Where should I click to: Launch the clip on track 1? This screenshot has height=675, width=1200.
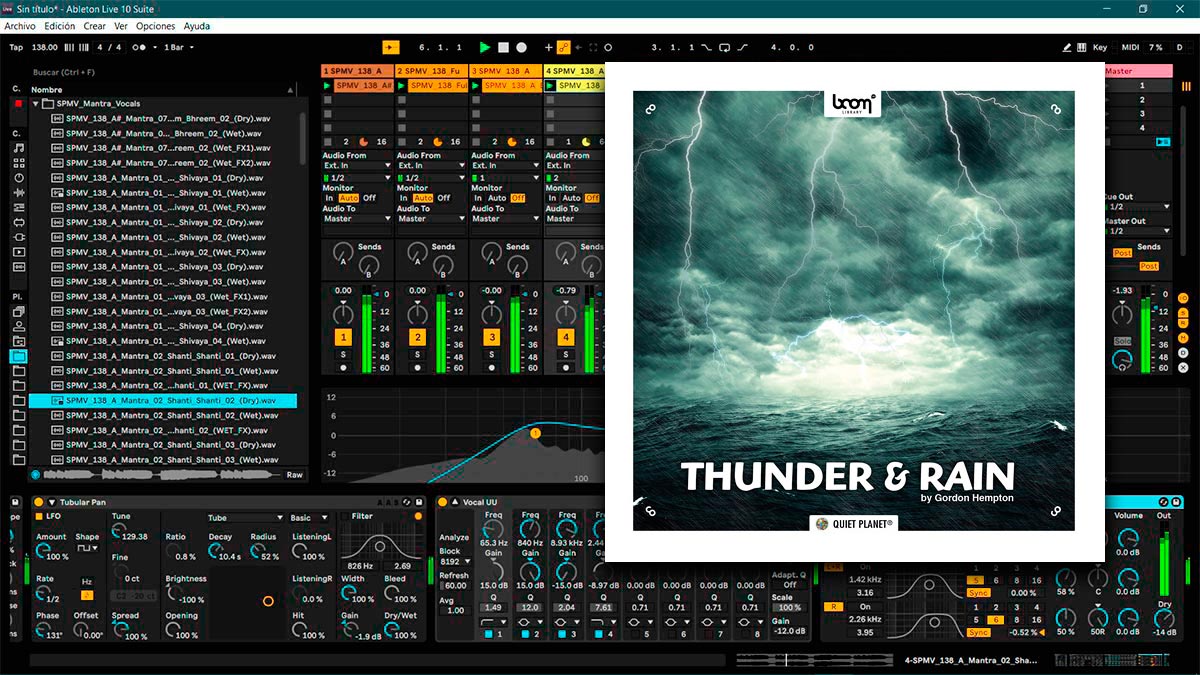point(327,86)
